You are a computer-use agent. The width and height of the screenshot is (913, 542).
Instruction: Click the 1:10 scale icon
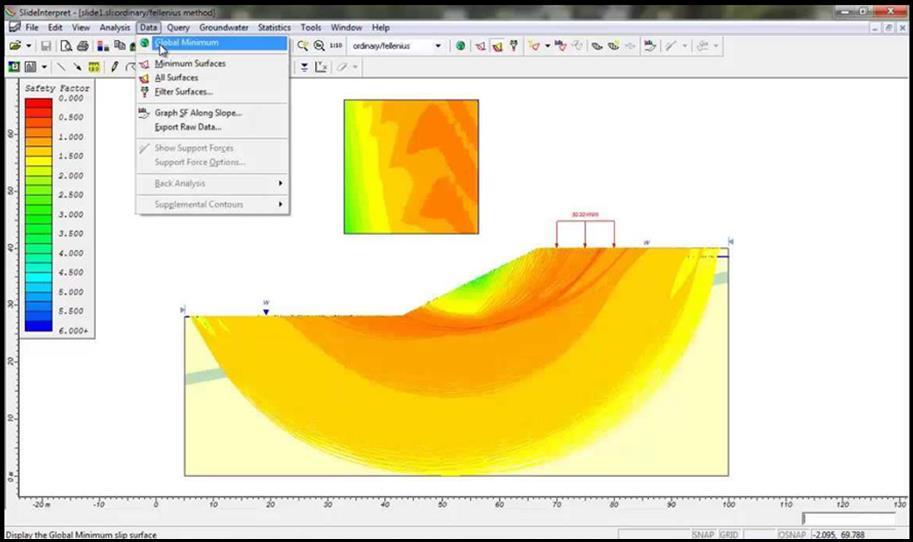click(x=336, y=46)
